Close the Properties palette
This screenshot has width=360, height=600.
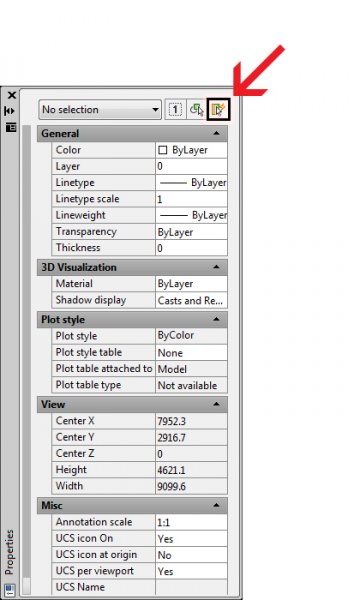(x=12, y=95)
